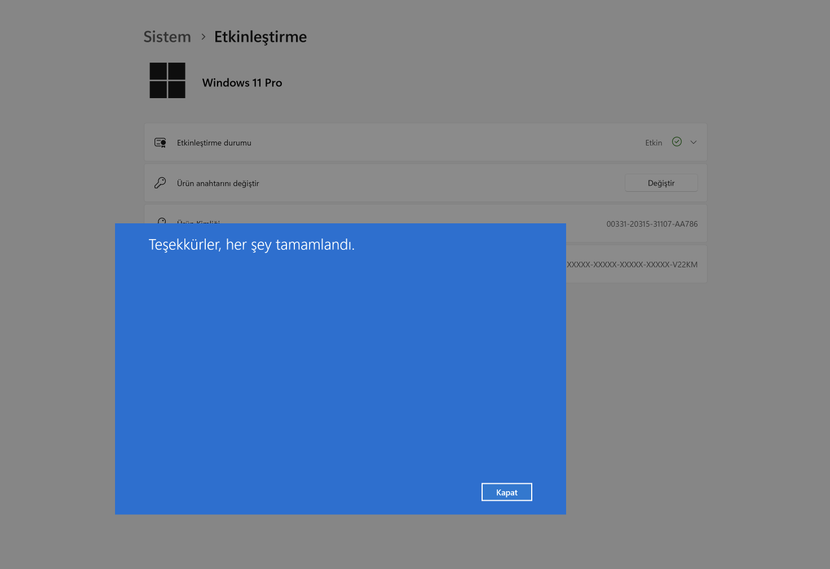830x569 pixels.
Task: Click the Windows logo icon
Action: 167,81
